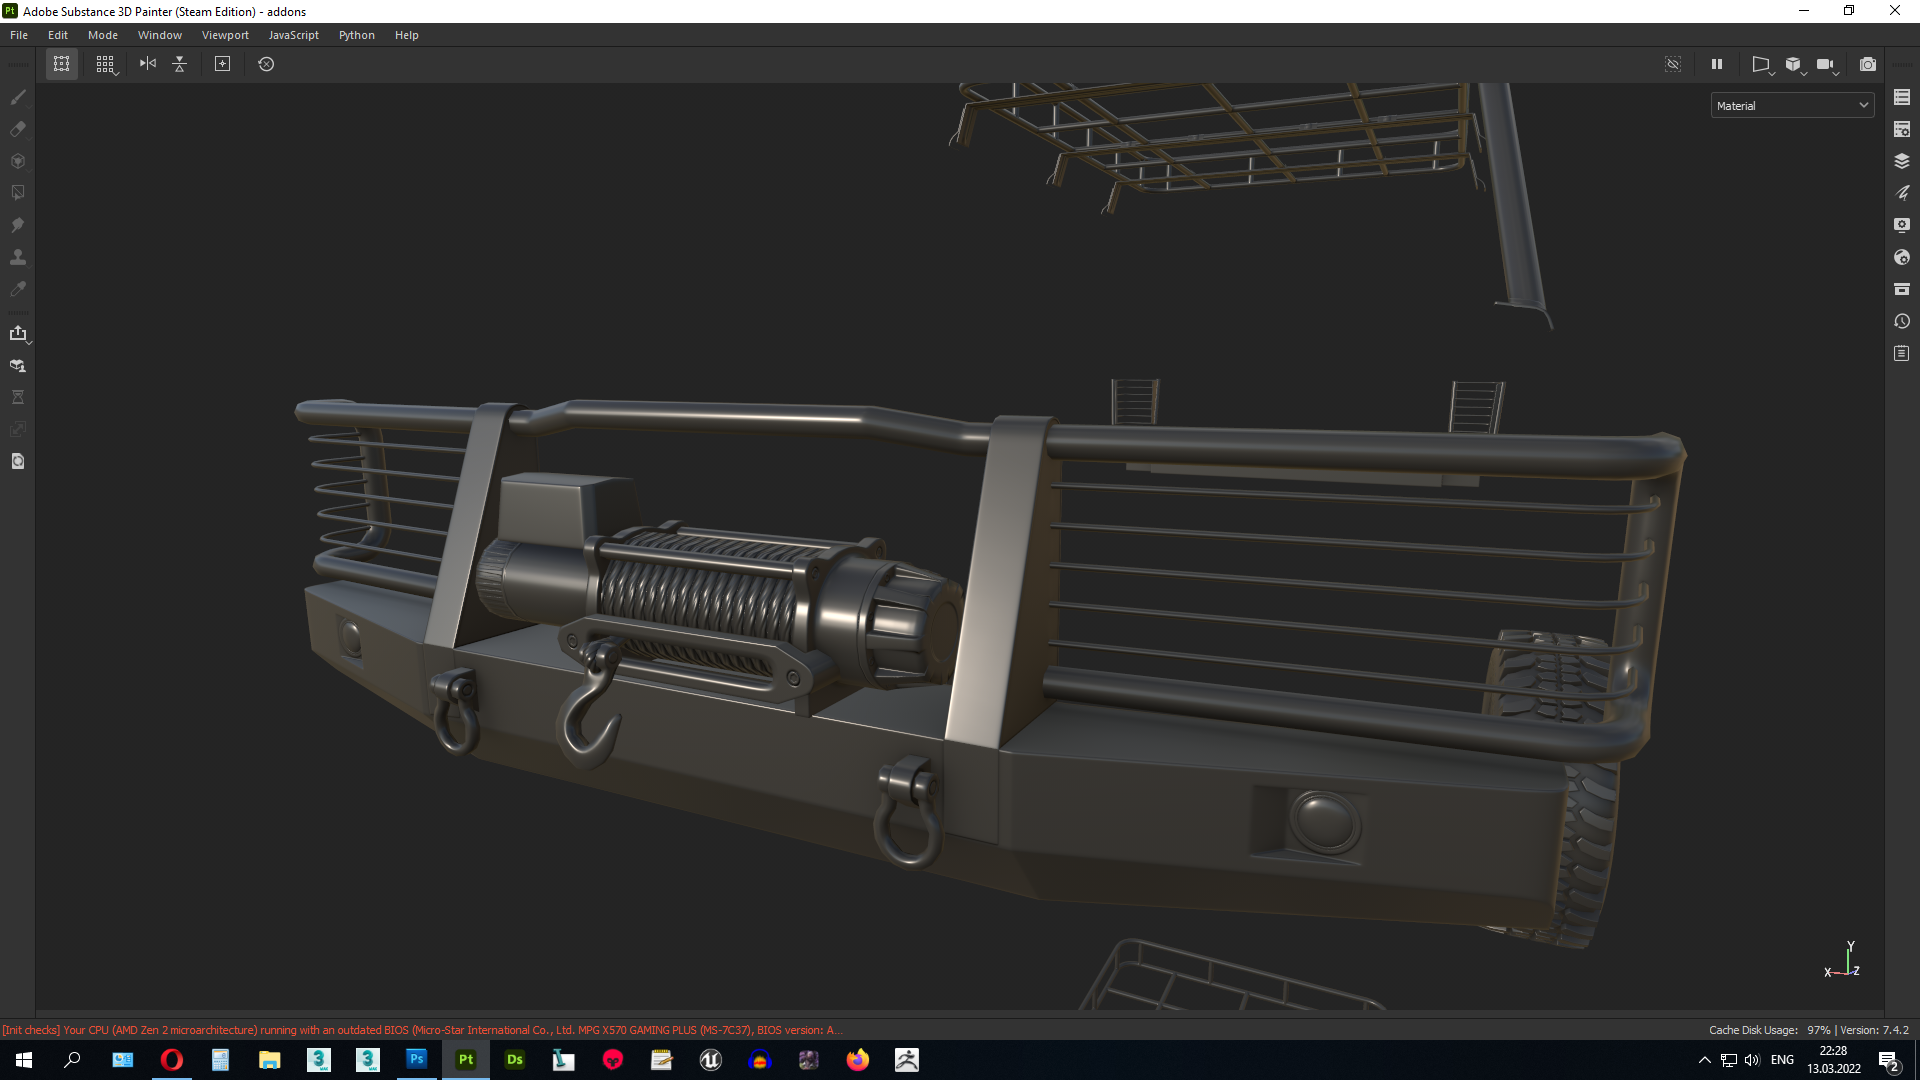The image size is (1920, 1080).
Task: Open Display Settings panel icon
Action: point(1902,225)
